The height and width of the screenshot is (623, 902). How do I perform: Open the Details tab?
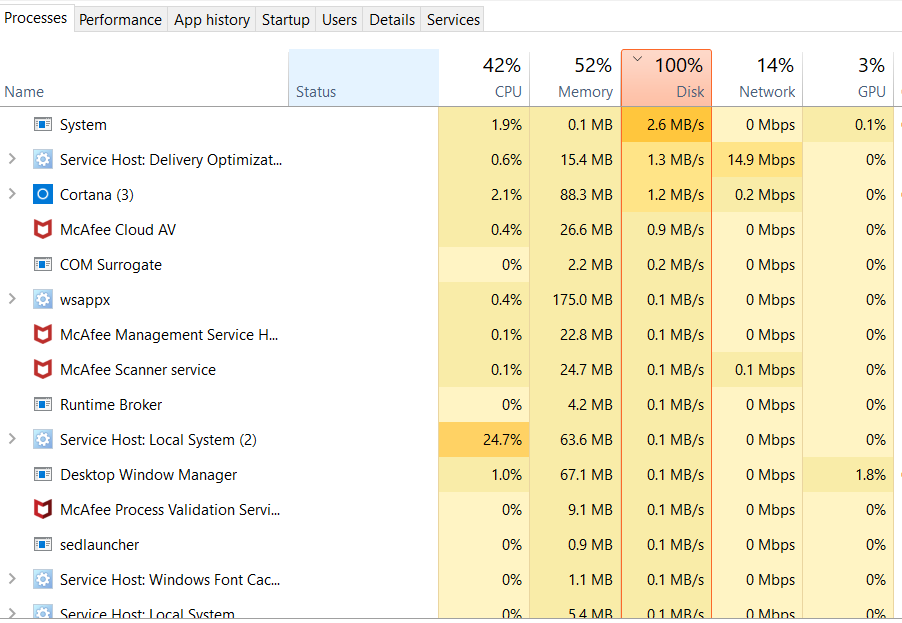pyautogui.click(x=392, y=20)
